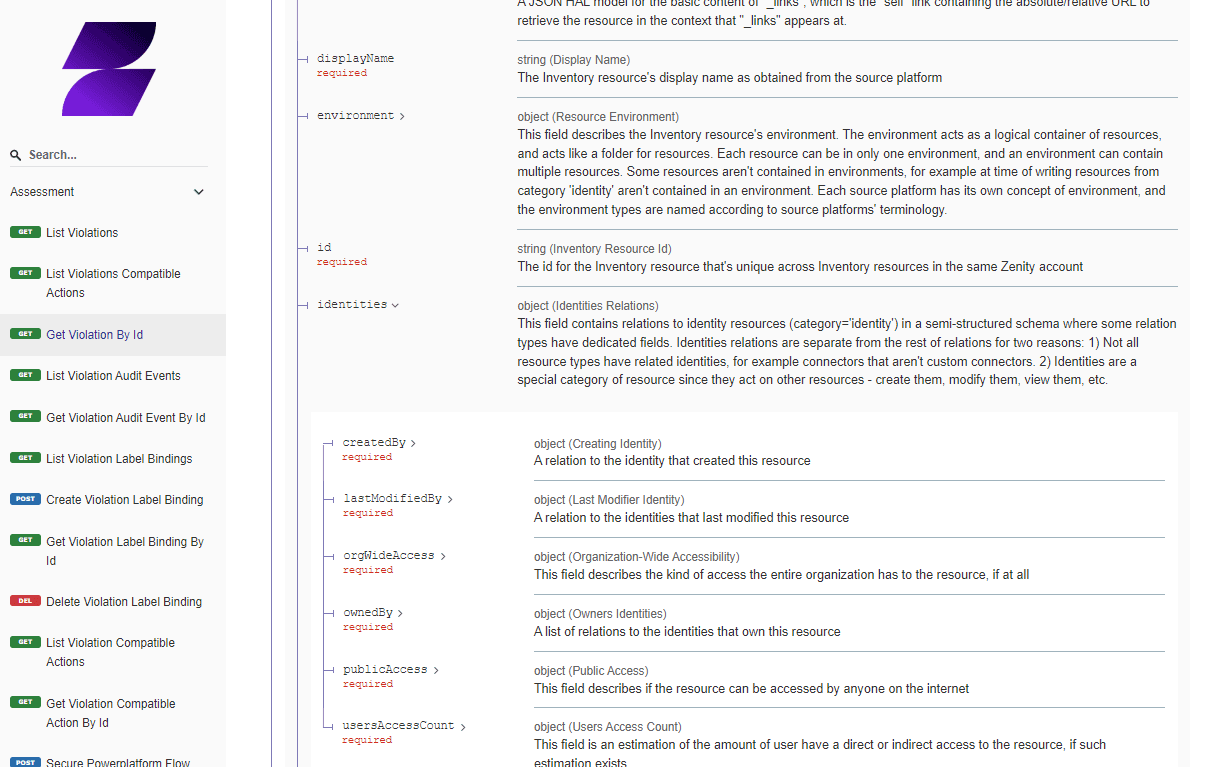Click GET badge of Get Violation Label Binding By Id

pyautogui.click(x=25, y=540)
